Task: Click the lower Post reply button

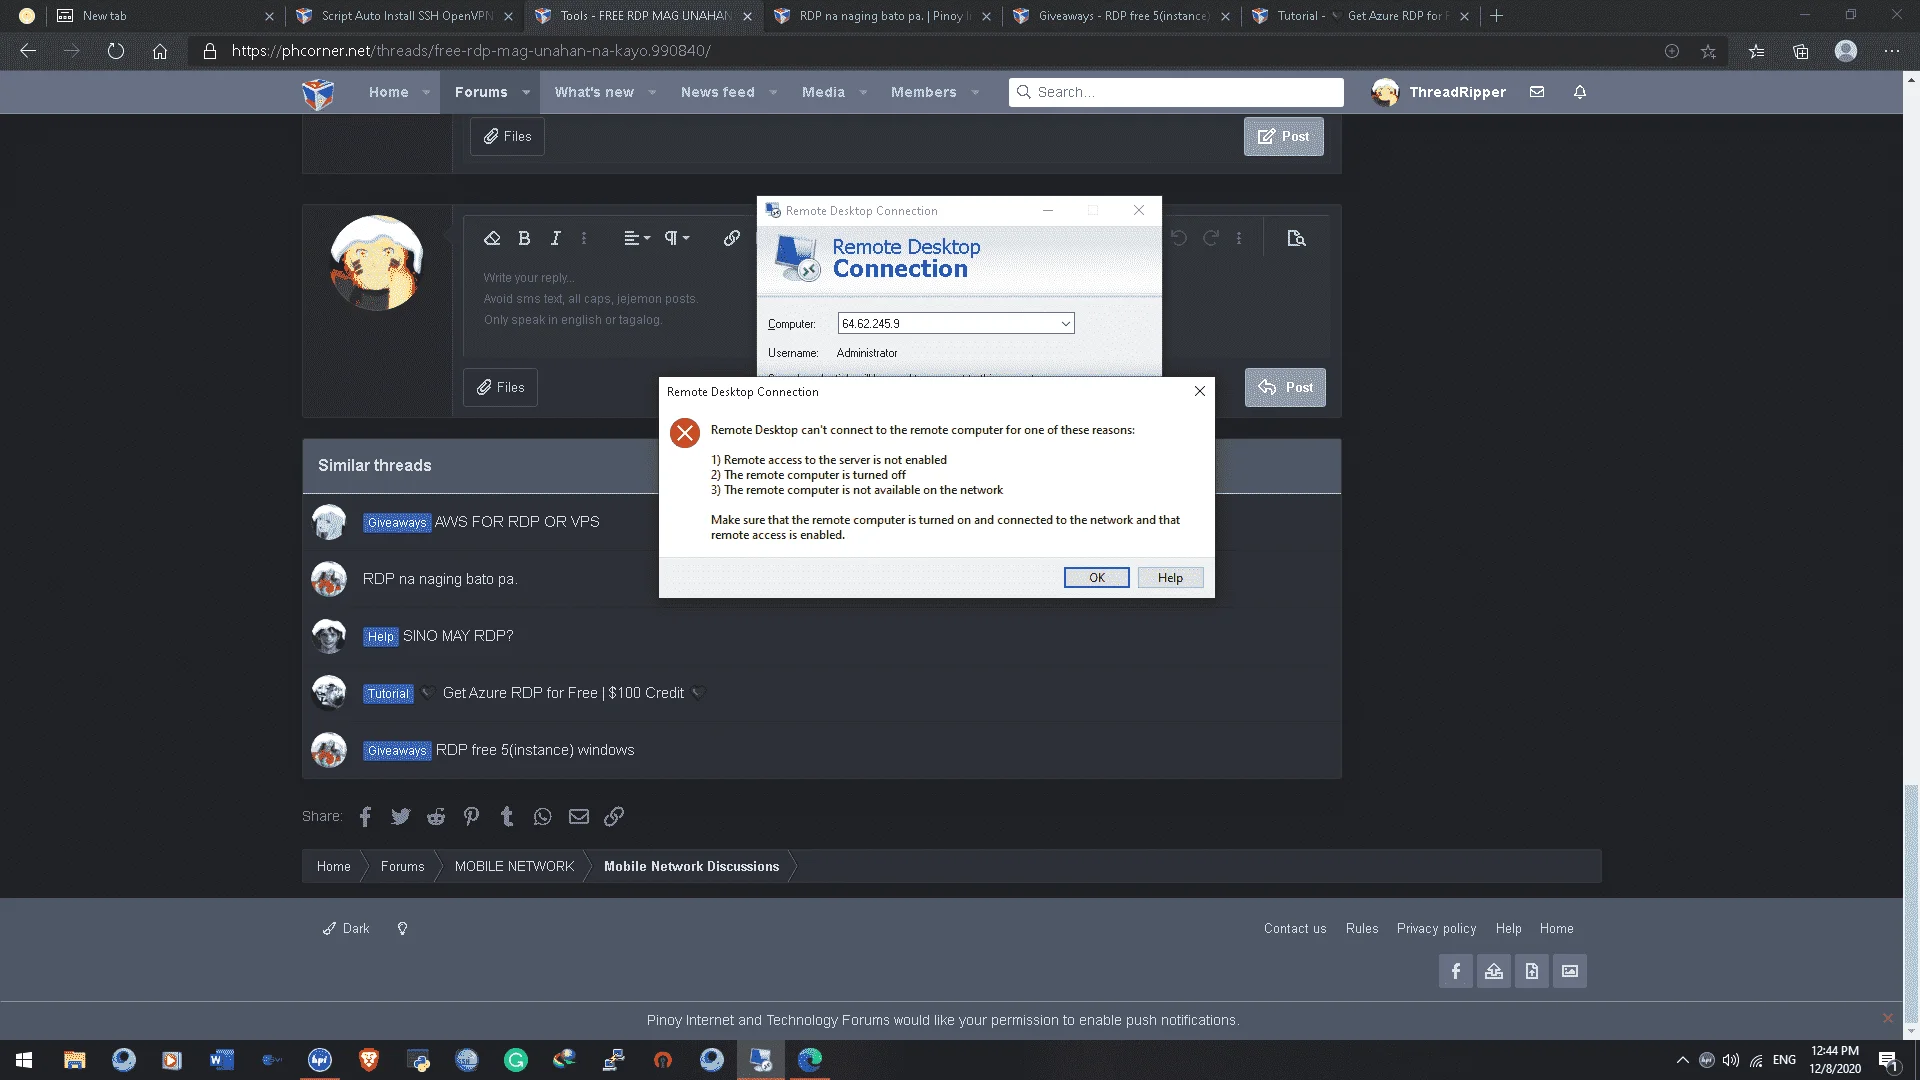Action: click(x=1285, y=387)
